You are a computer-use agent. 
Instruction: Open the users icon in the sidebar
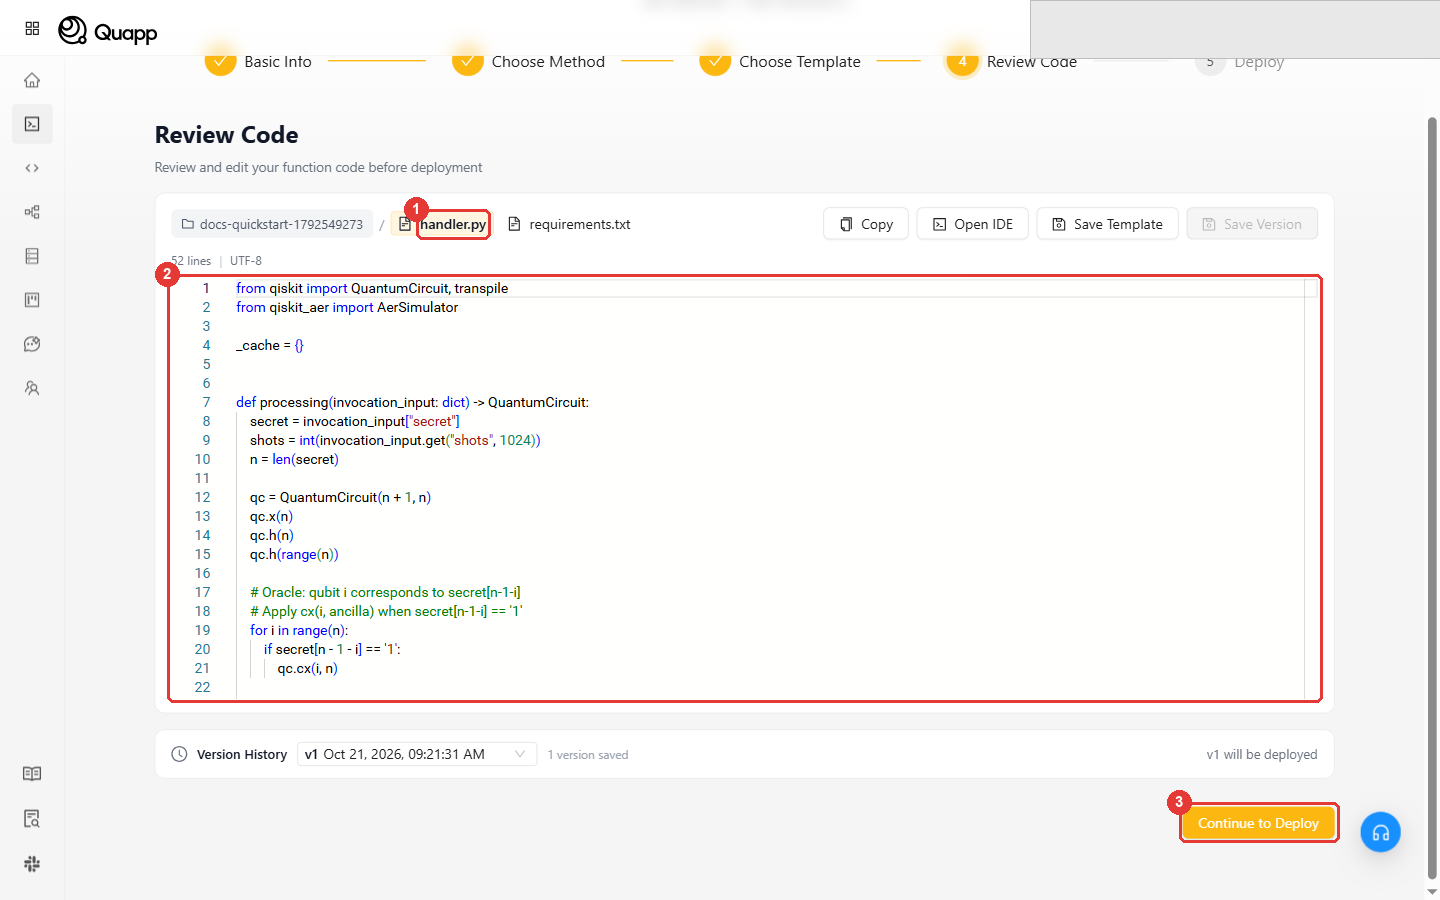[x=32, y=388]
